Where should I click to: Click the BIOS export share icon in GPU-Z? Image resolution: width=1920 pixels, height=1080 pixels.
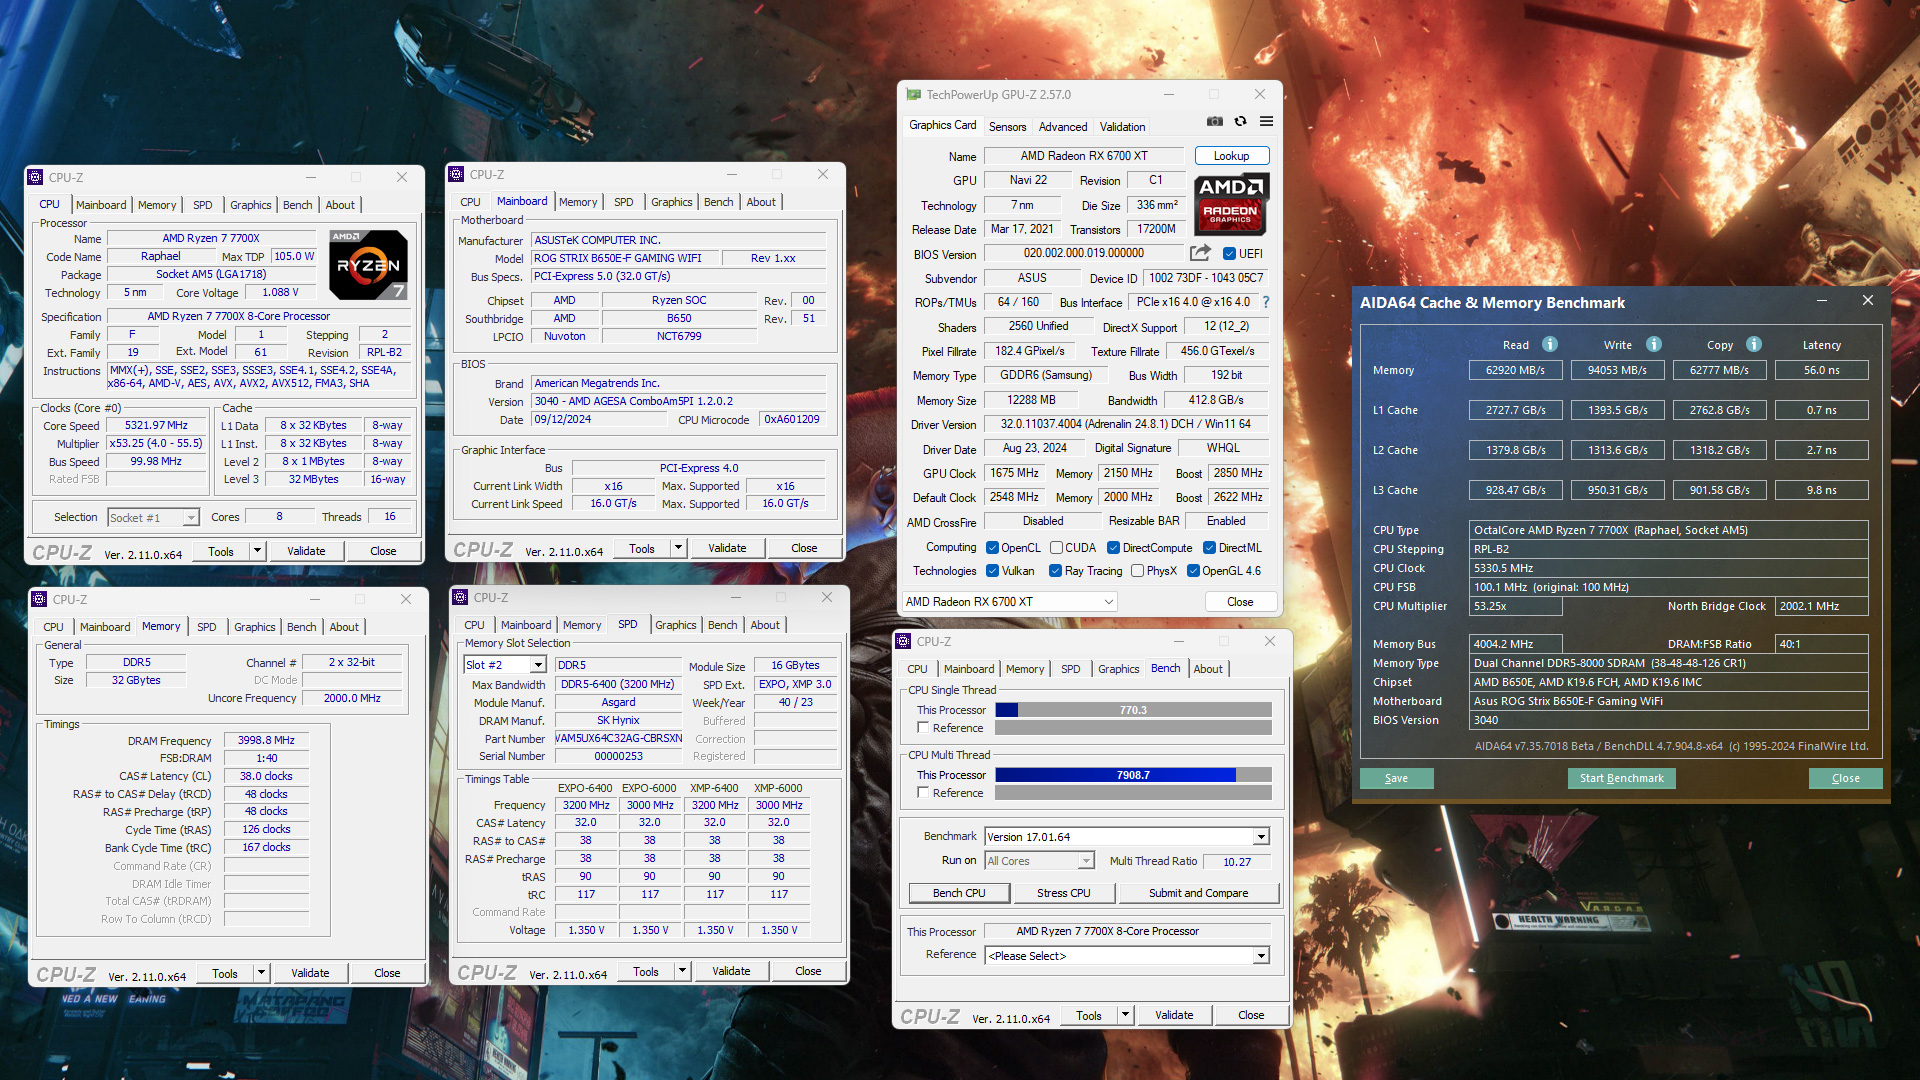tap(1200, 253)
